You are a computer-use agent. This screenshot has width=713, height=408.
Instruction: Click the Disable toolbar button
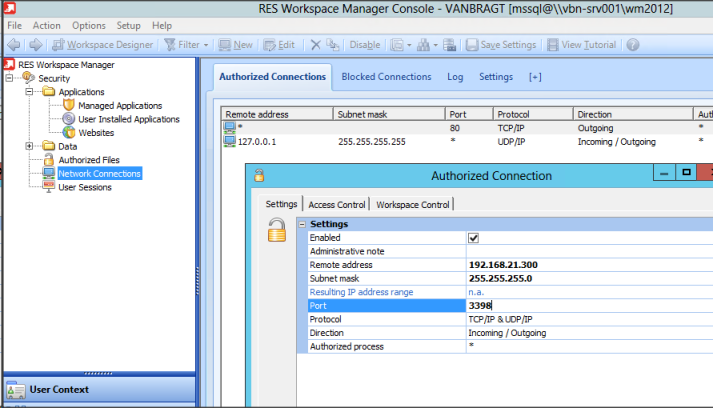click(x=365, y=45)
